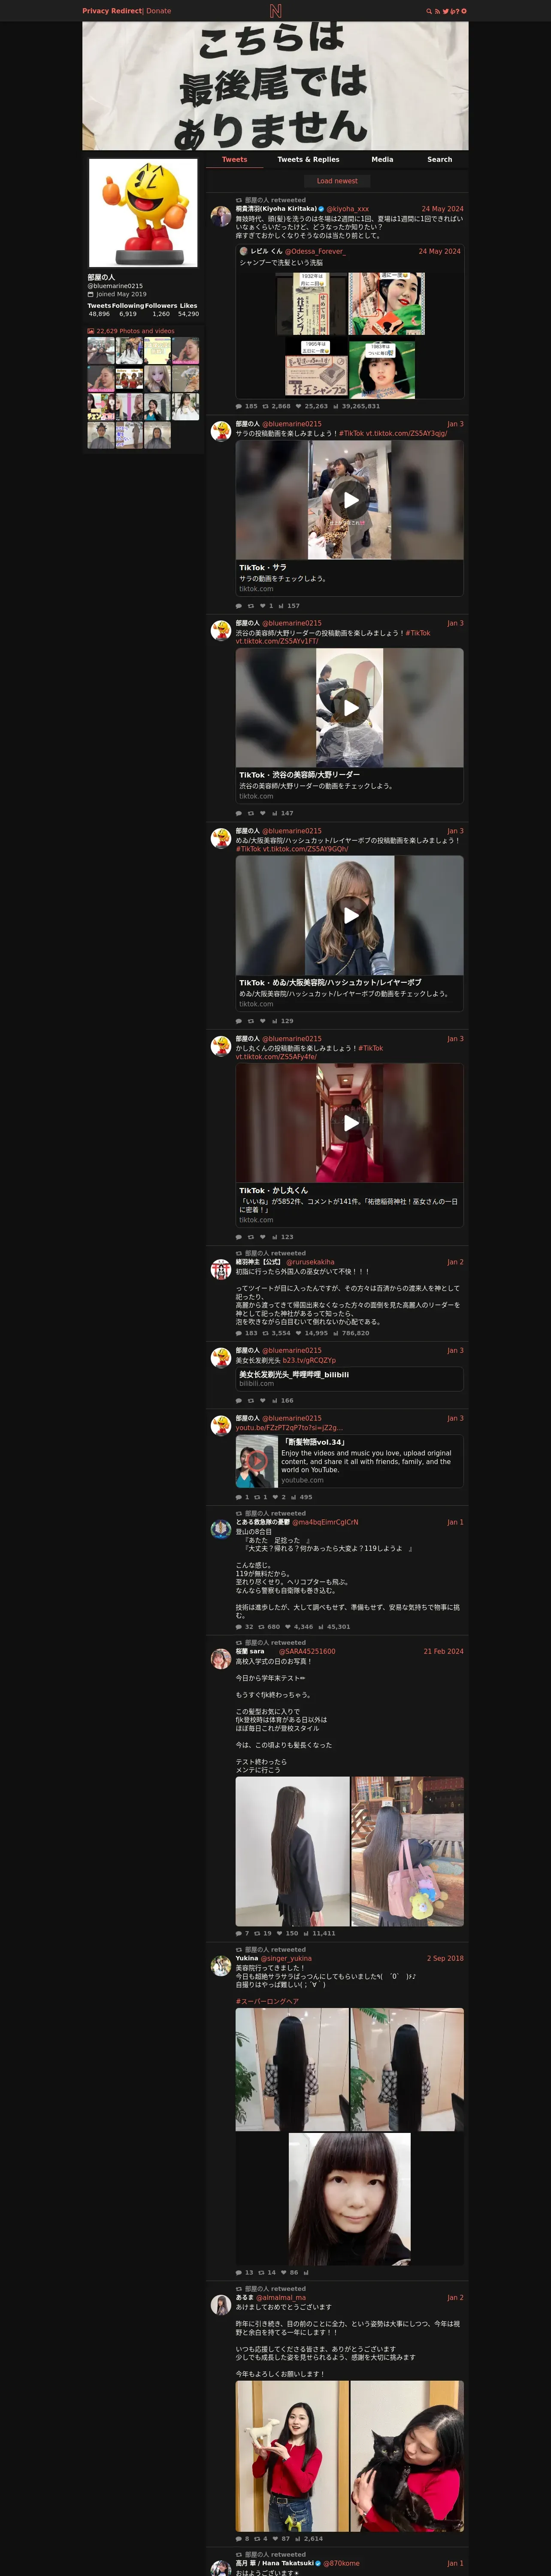Open Yukina's face portrait photo
The image size is (551, 2576).
tap(350, 2198)
